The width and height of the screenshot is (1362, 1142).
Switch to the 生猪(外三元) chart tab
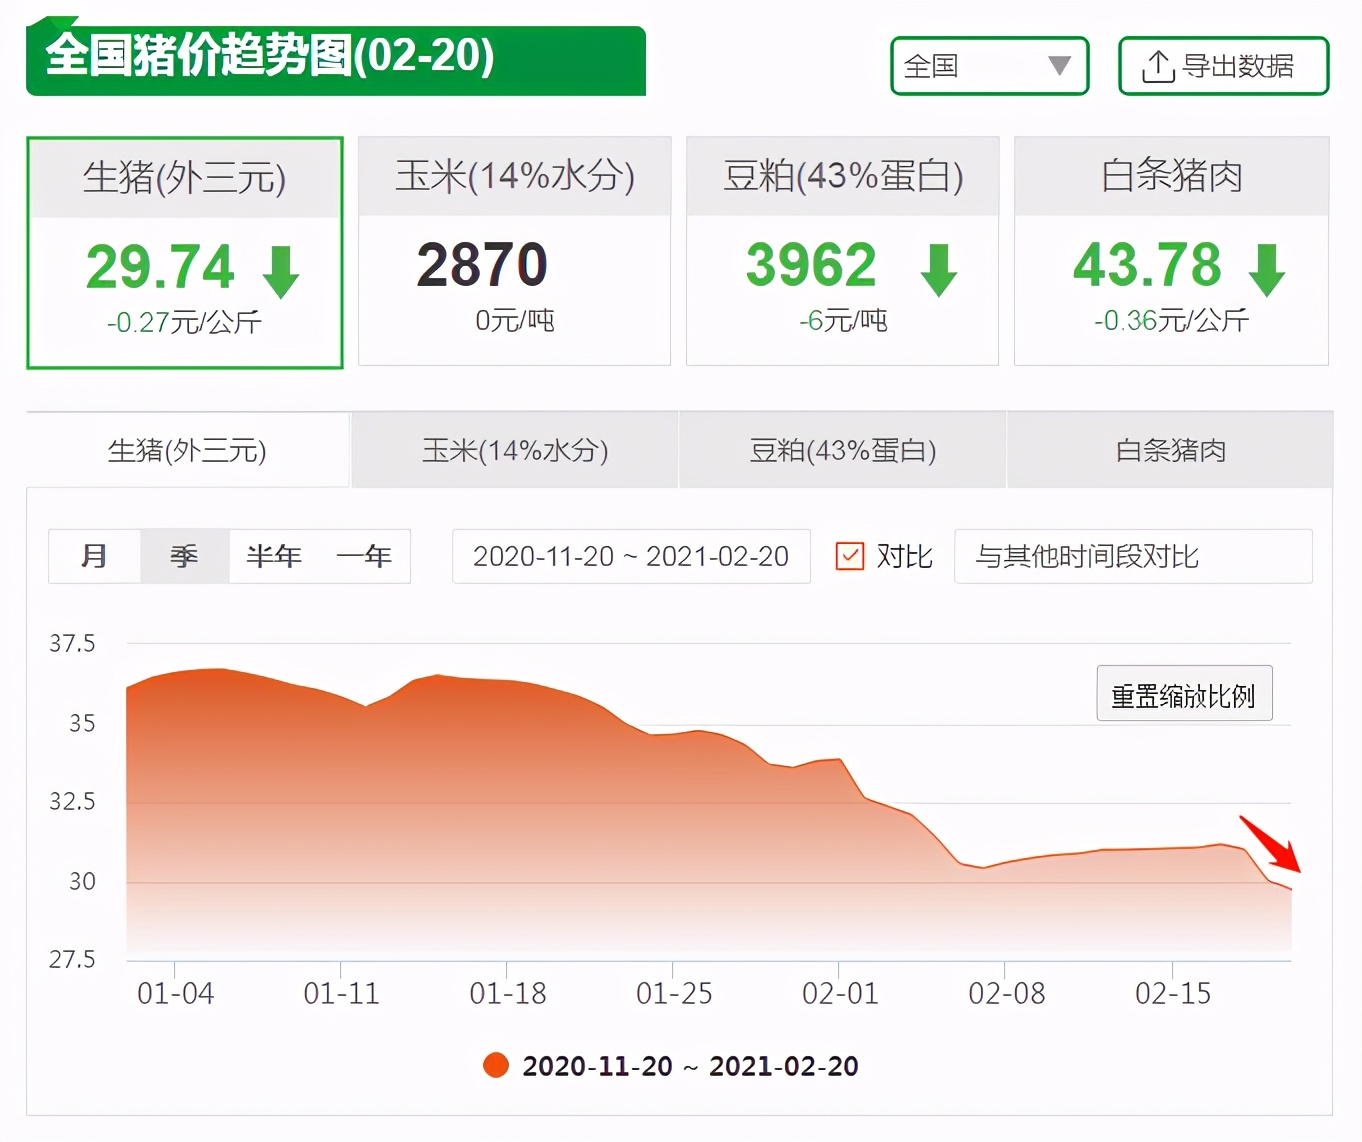188,450
